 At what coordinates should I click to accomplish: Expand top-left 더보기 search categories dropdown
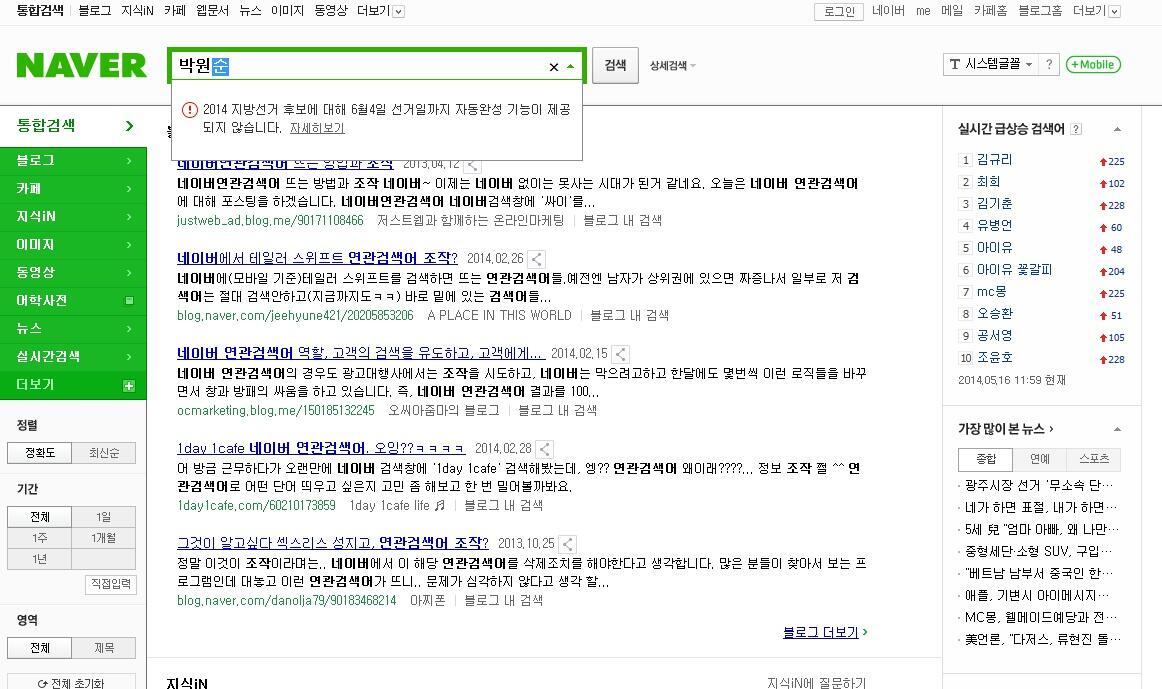pyautogui.click(x=380, y=11)
